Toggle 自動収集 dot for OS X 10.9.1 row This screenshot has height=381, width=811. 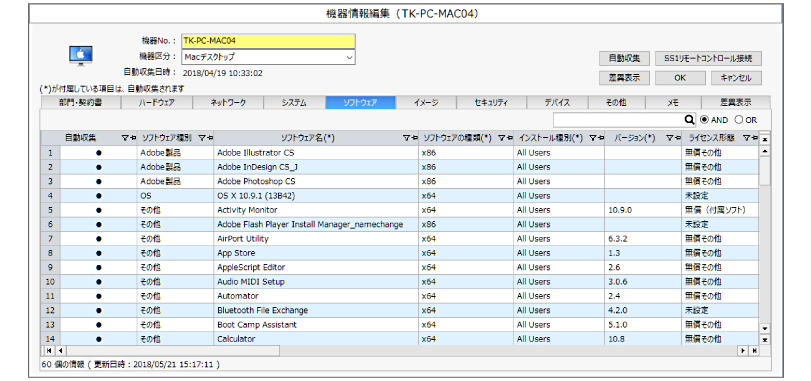[99, 196]
